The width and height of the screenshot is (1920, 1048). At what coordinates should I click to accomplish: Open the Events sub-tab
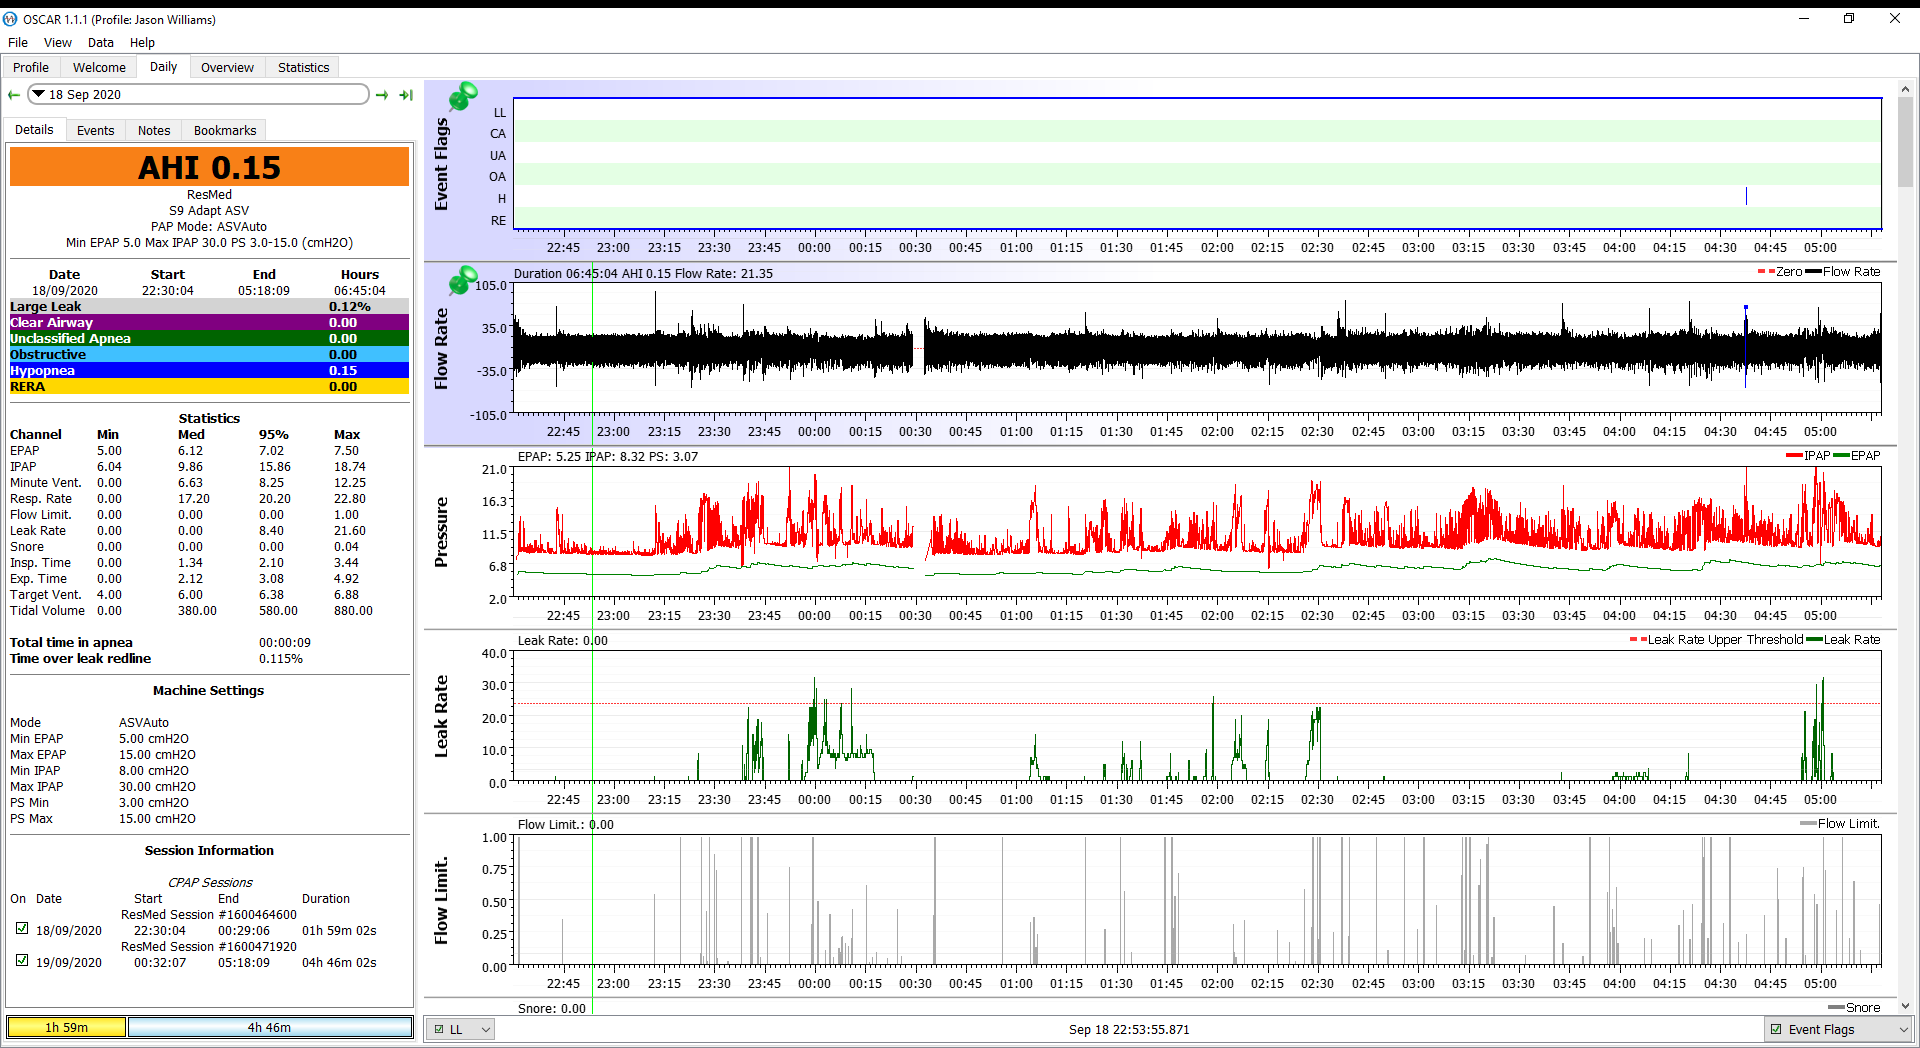tap(96, 130)
